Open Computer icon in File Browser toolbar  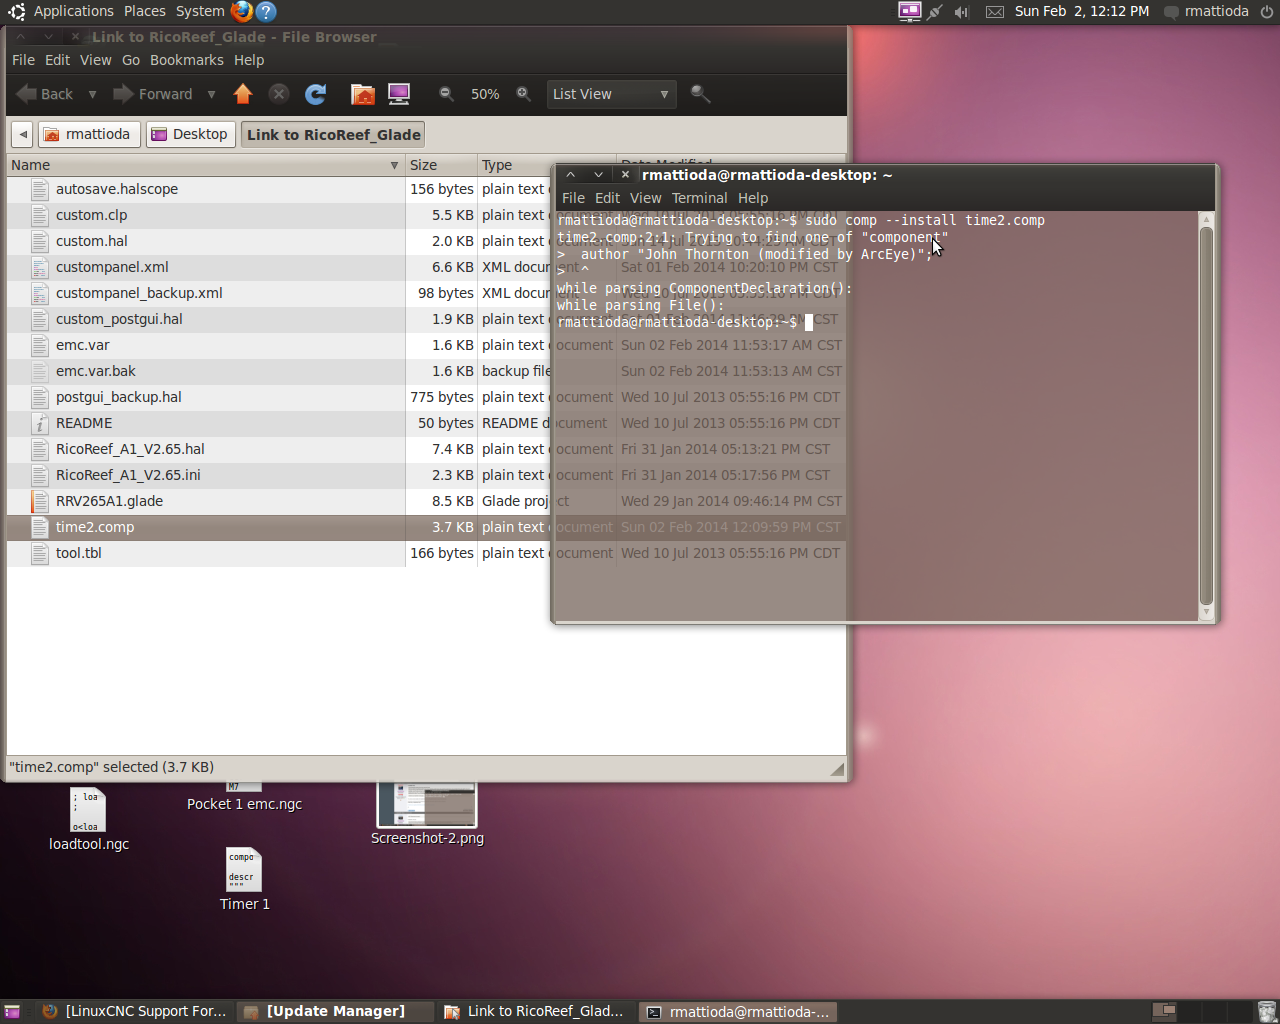pos(399,94)
